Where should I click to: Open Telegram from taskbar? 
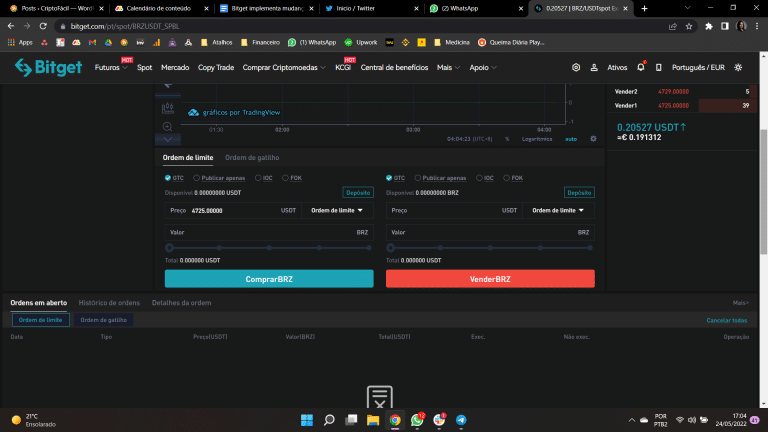point(461,420)
